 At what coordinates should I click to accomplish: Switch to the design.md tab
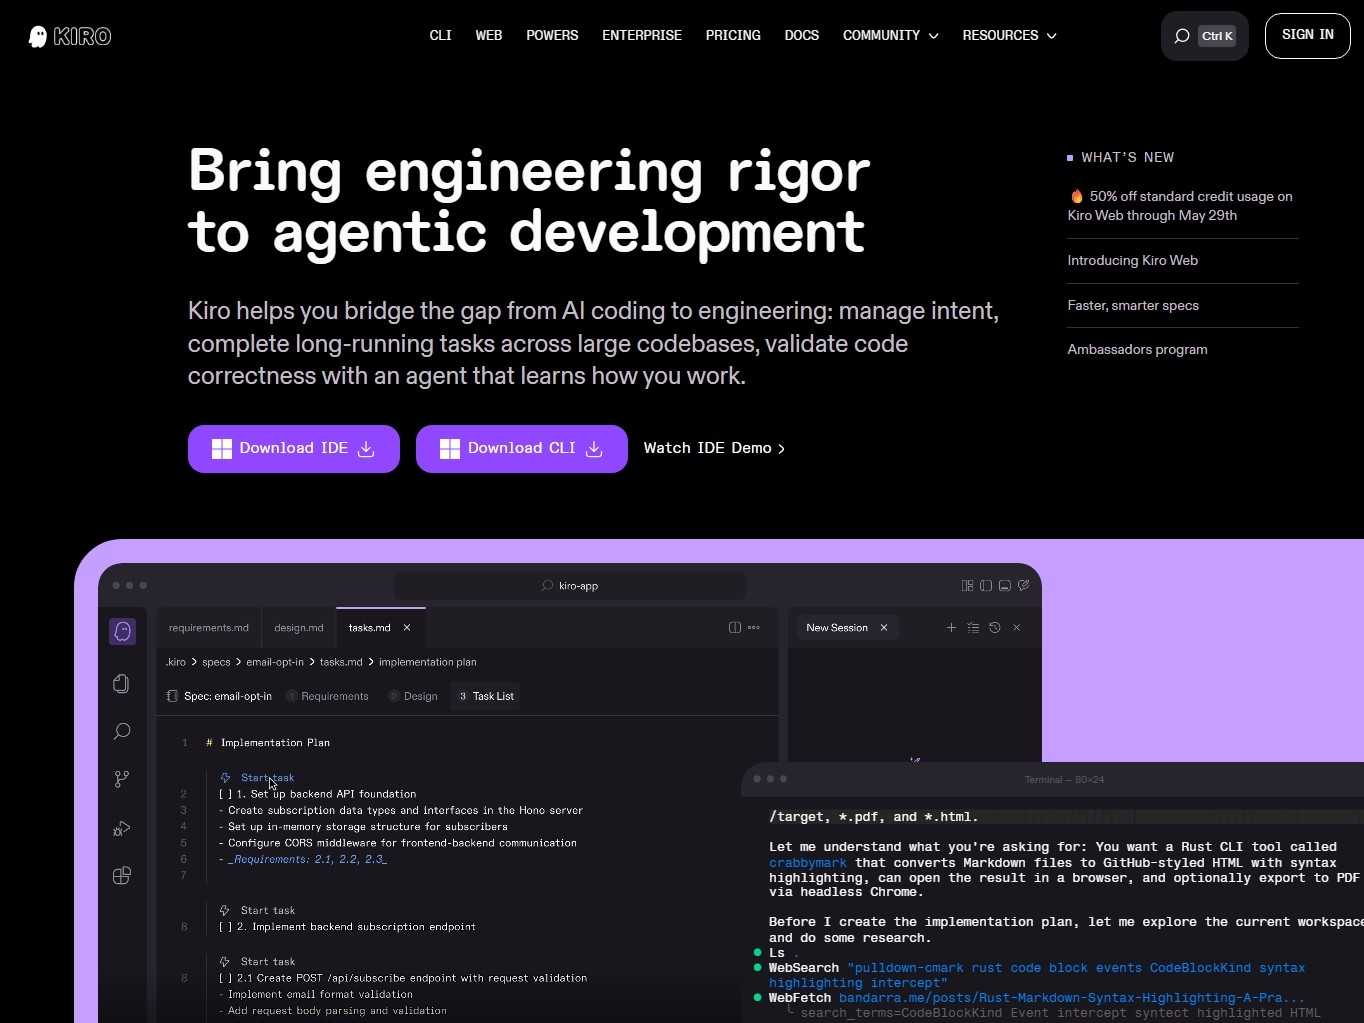pyautogui.click(x=299, y=628)
